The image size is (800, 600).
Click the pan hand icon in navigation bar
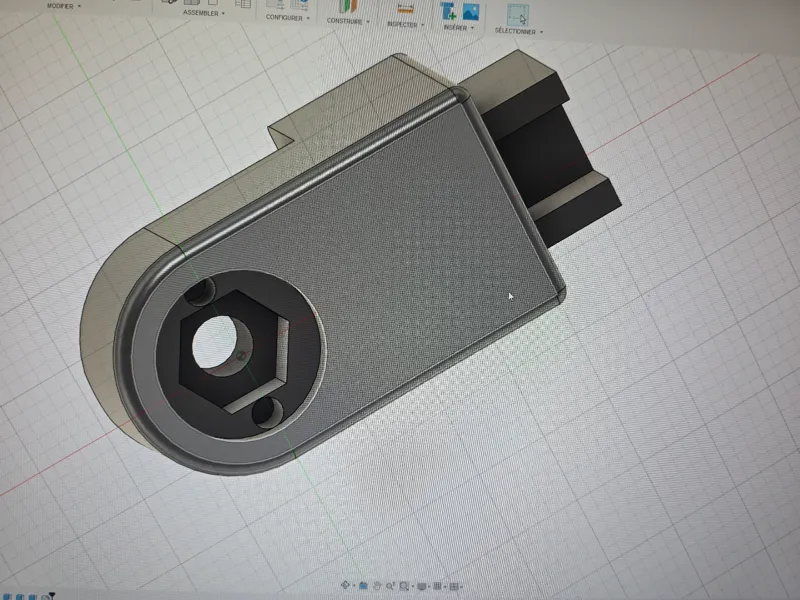(x=377, y=586)
